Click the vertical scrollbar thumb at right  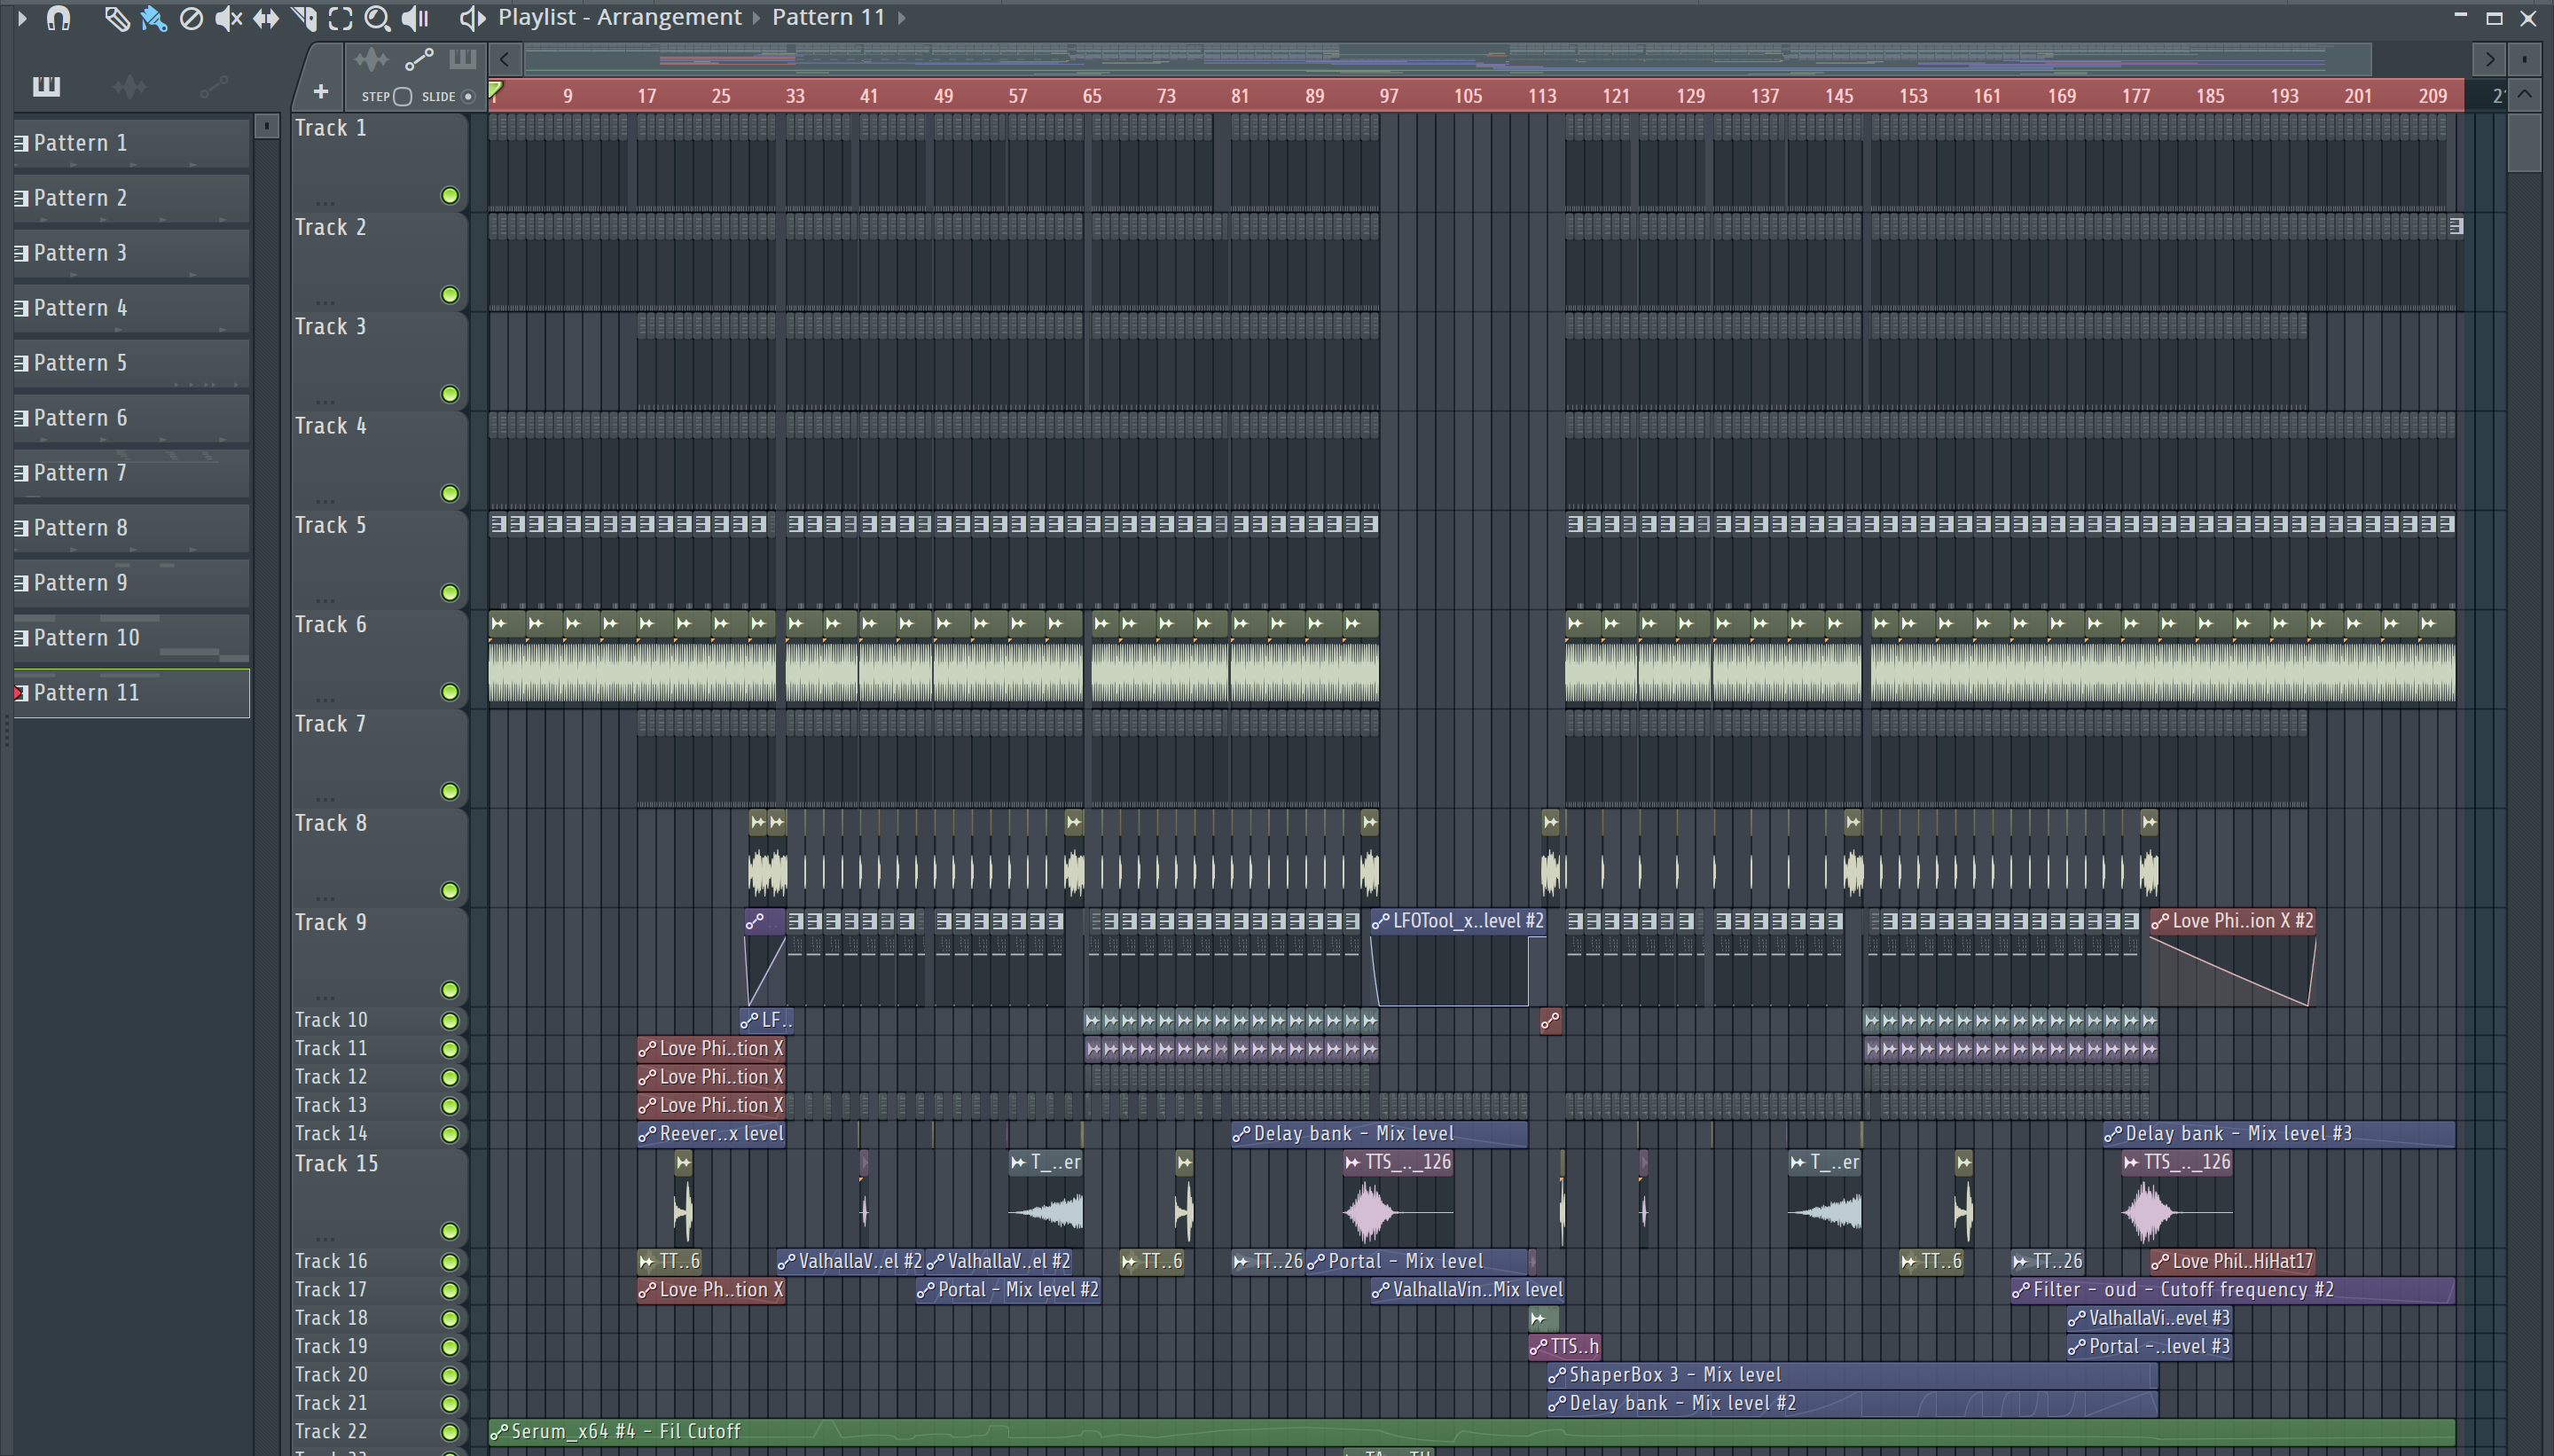click(2524, 143)
